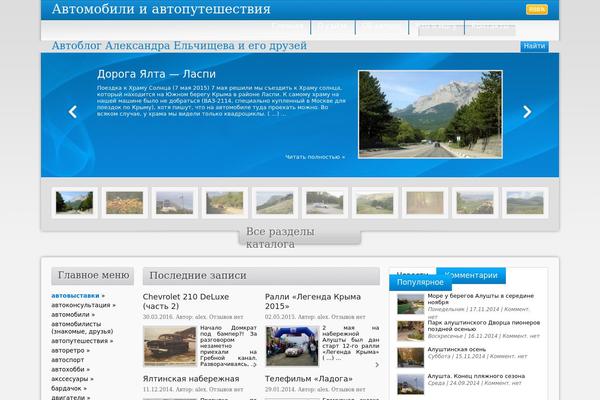The image size is (600, 400).
Task: Click the Последние записи heading
Action: (x=261, y=276)
